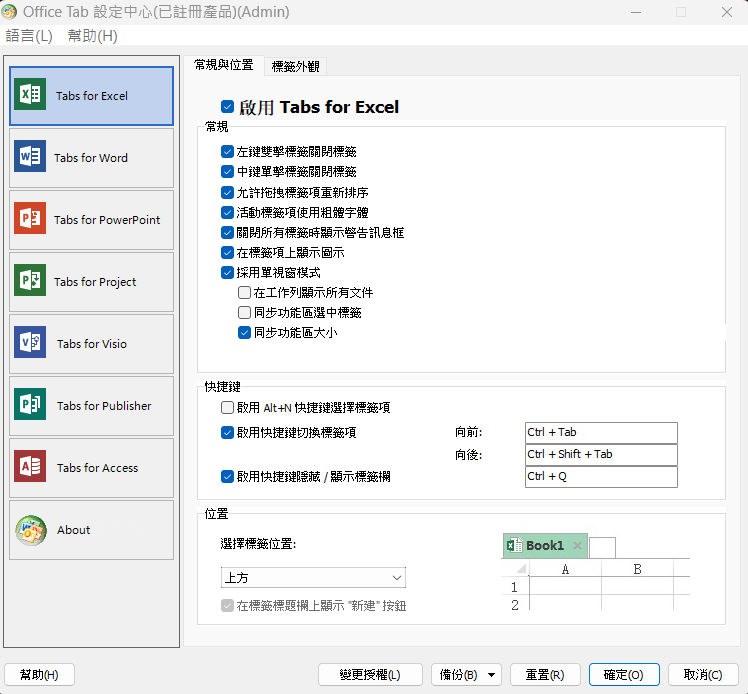Select the Visio icon in sidebar

30,342
